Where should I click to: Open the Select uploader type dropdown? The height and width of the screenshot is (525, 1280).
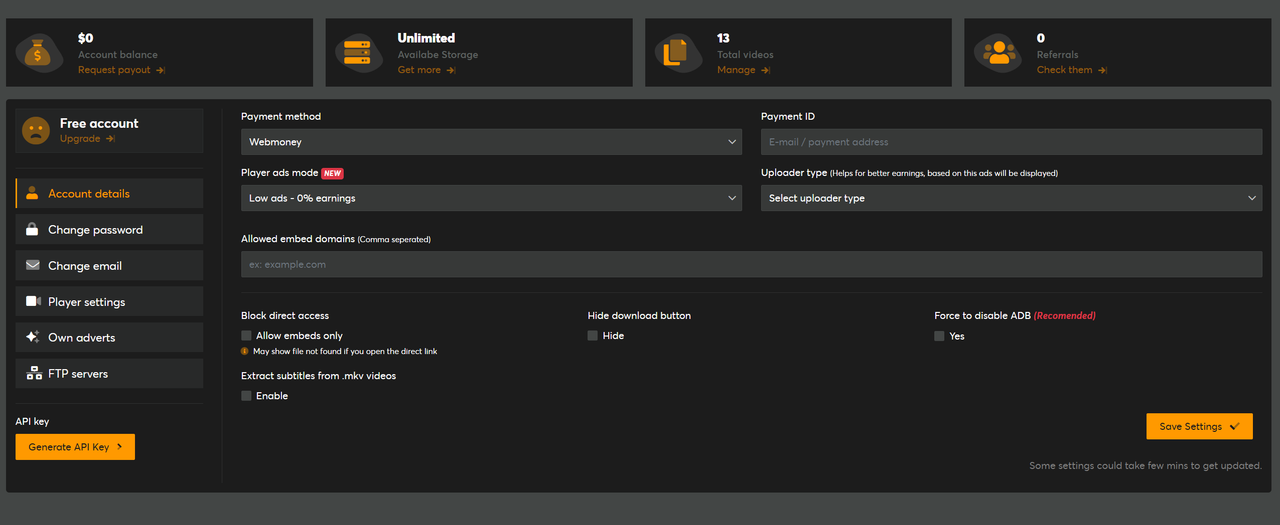[1011, 198]
